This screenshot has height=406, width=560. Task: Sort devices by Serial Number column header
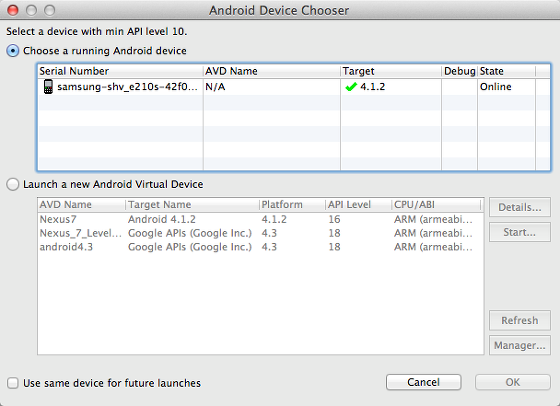120,71
